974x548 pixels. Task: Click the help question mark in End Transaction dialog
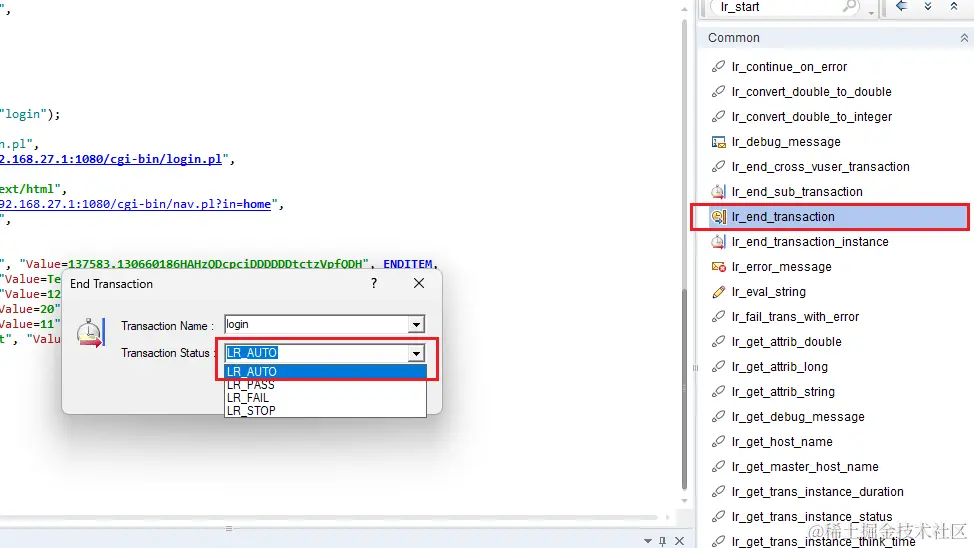(374, 283)
